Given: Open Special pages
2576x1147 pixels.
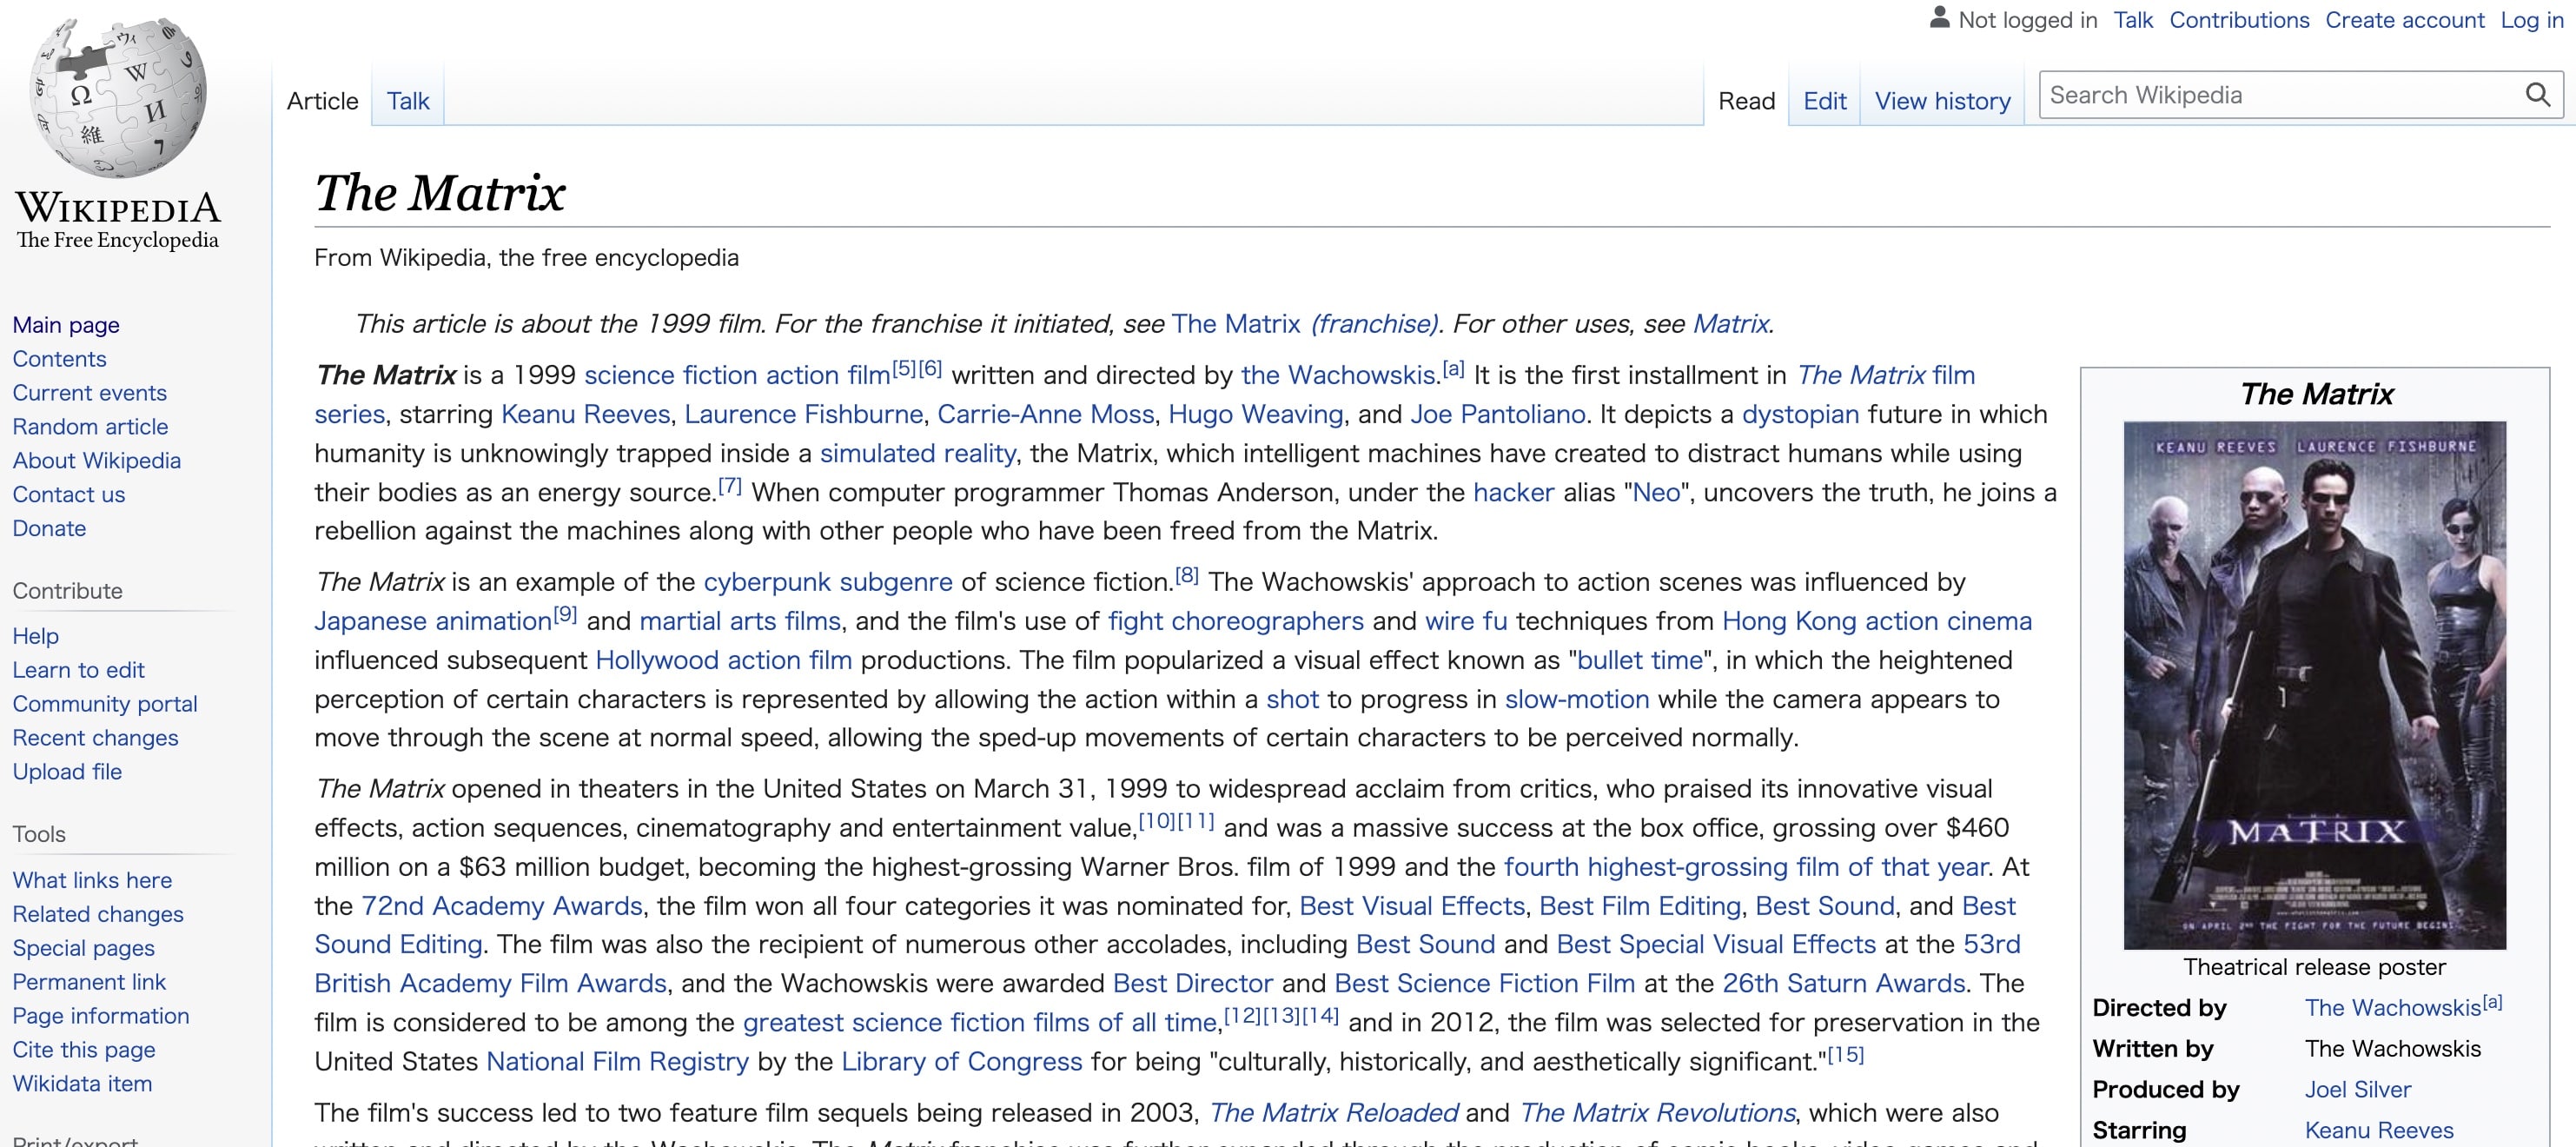Looking at the screenshot, I should pos(83,948).
